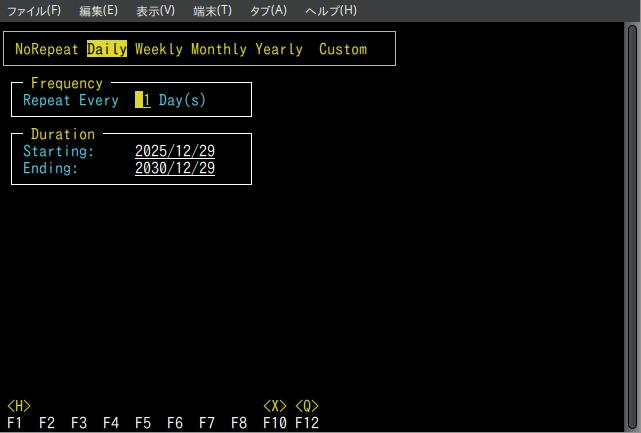641x433 pixels.
Task: Edit the Starting date 2025/12/29
Action: pyautogui.click(x=175, y=151)
